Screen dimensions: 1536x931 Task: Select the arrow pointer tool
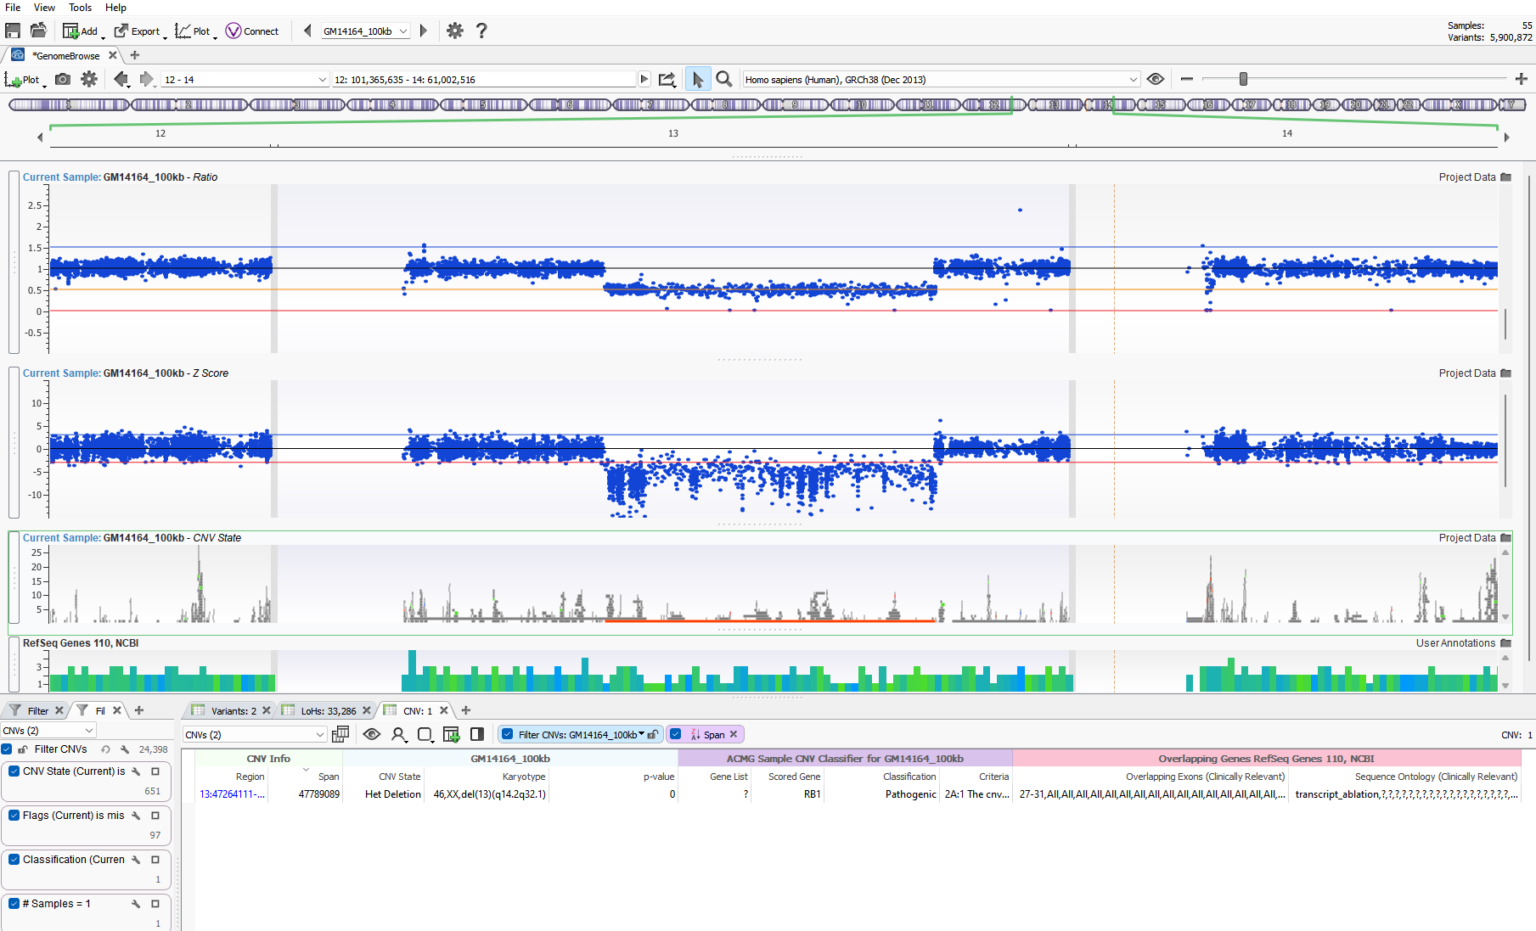pyautogui.click(x=697, y=78)
